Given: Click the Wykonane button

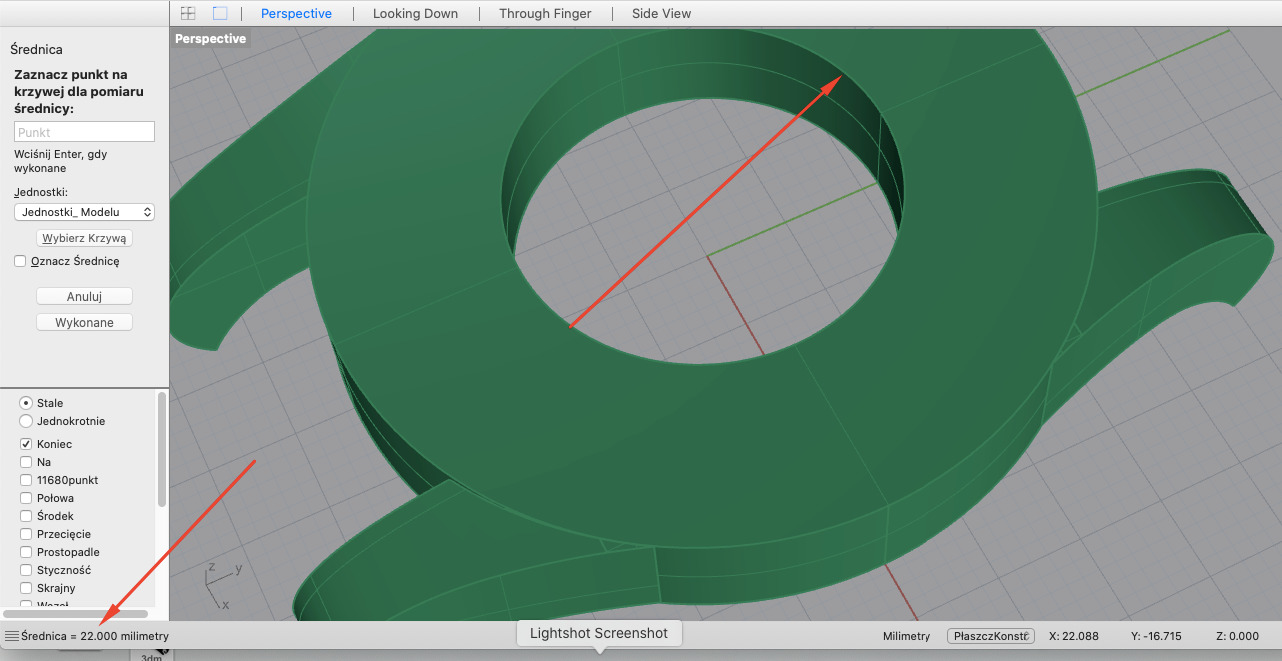Looking at the screenshot, I should (84, 322).
